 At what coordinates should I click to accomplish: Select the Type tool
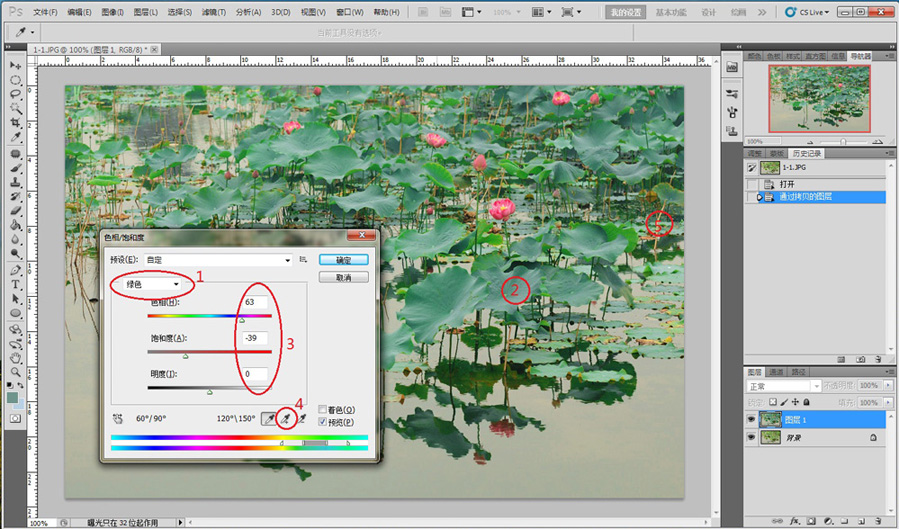[x=15, y=284]
